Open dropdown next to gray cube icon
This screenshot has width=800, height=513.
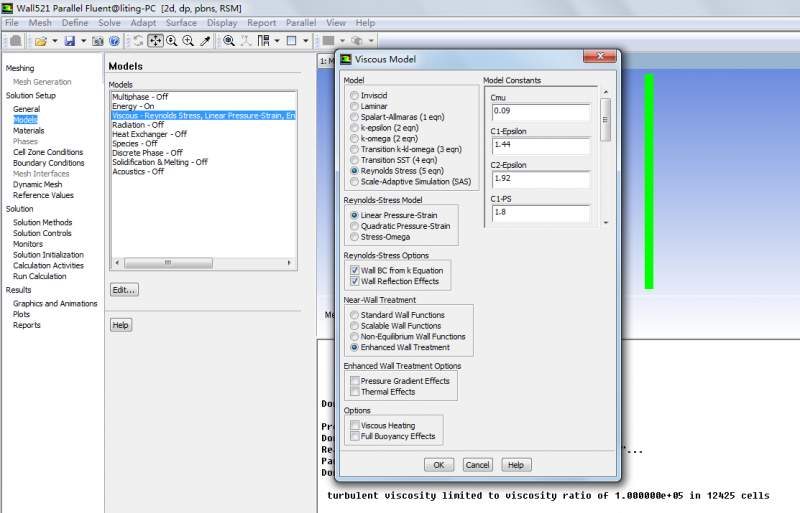(371, 41)
